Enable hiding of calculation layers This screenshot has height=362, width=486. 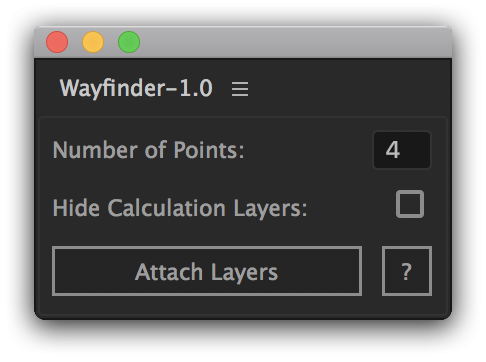point(410,204)
